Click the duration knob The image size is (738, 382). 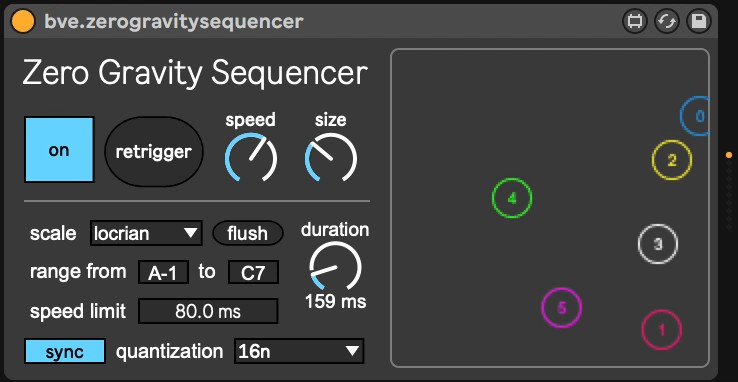tap(335, 266)
